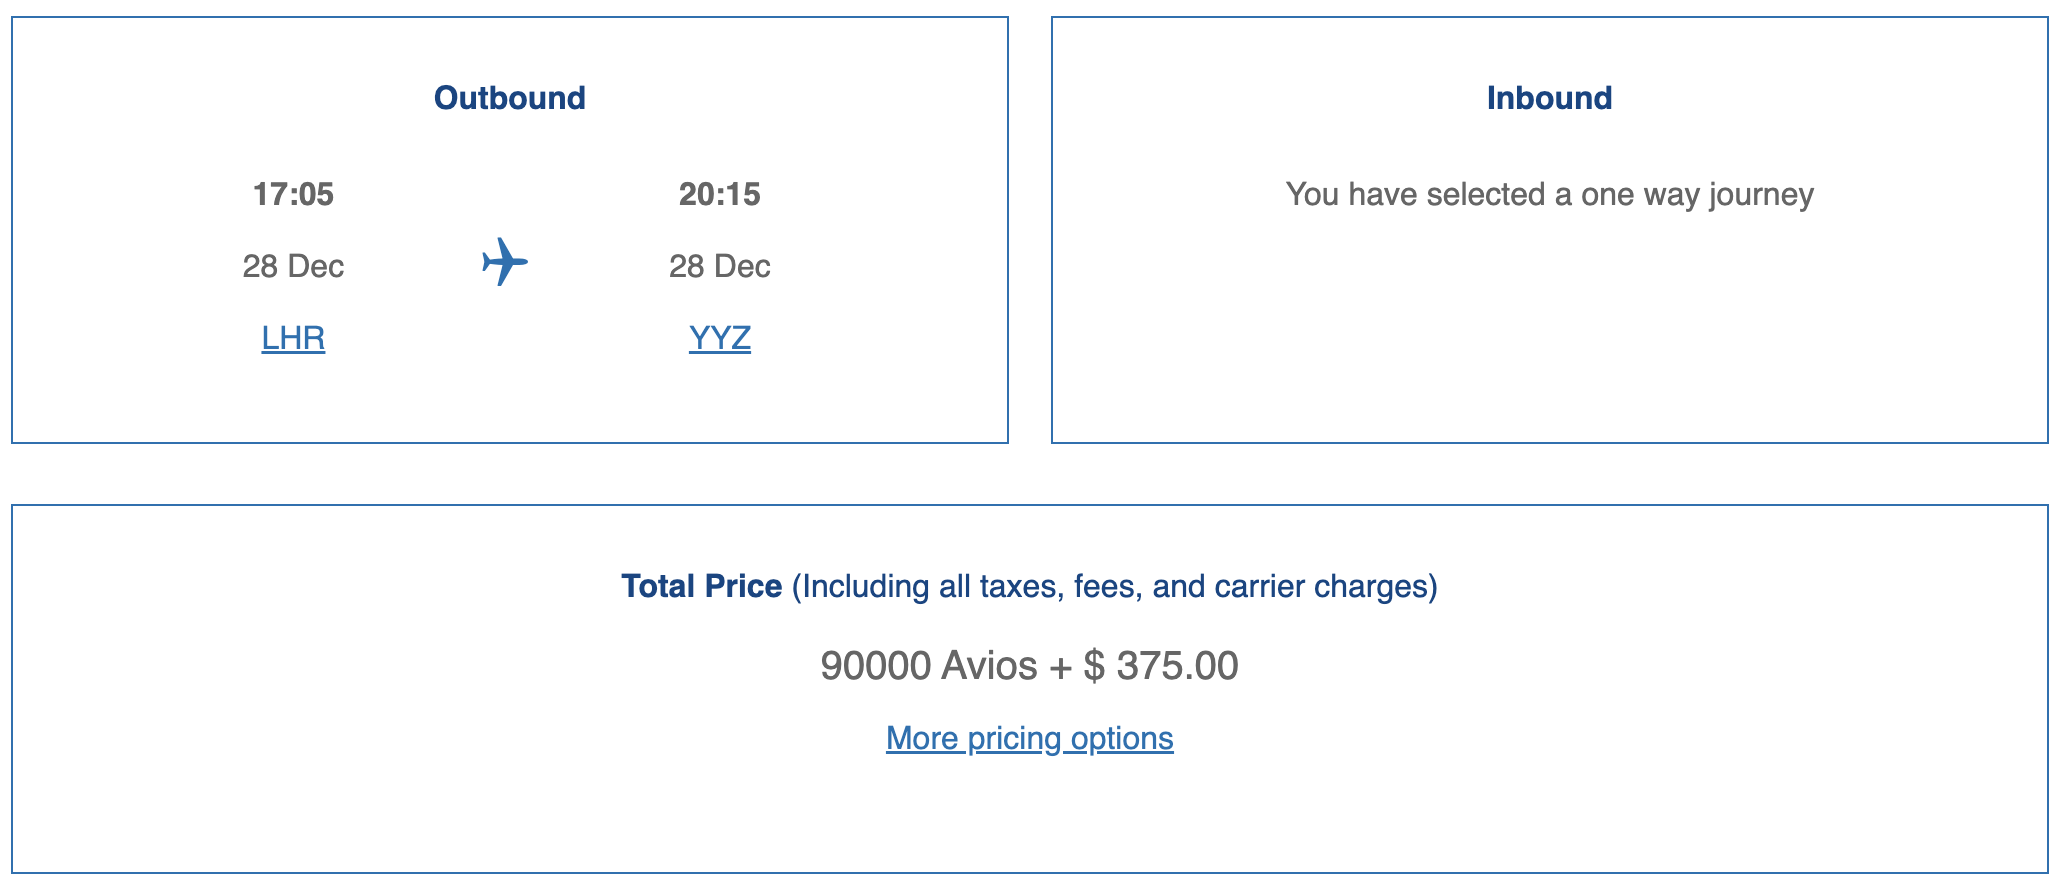Click the empty space below one way message
Image resolution: width=2072 pixels, height=892 pixels.
pos(1549,330)
